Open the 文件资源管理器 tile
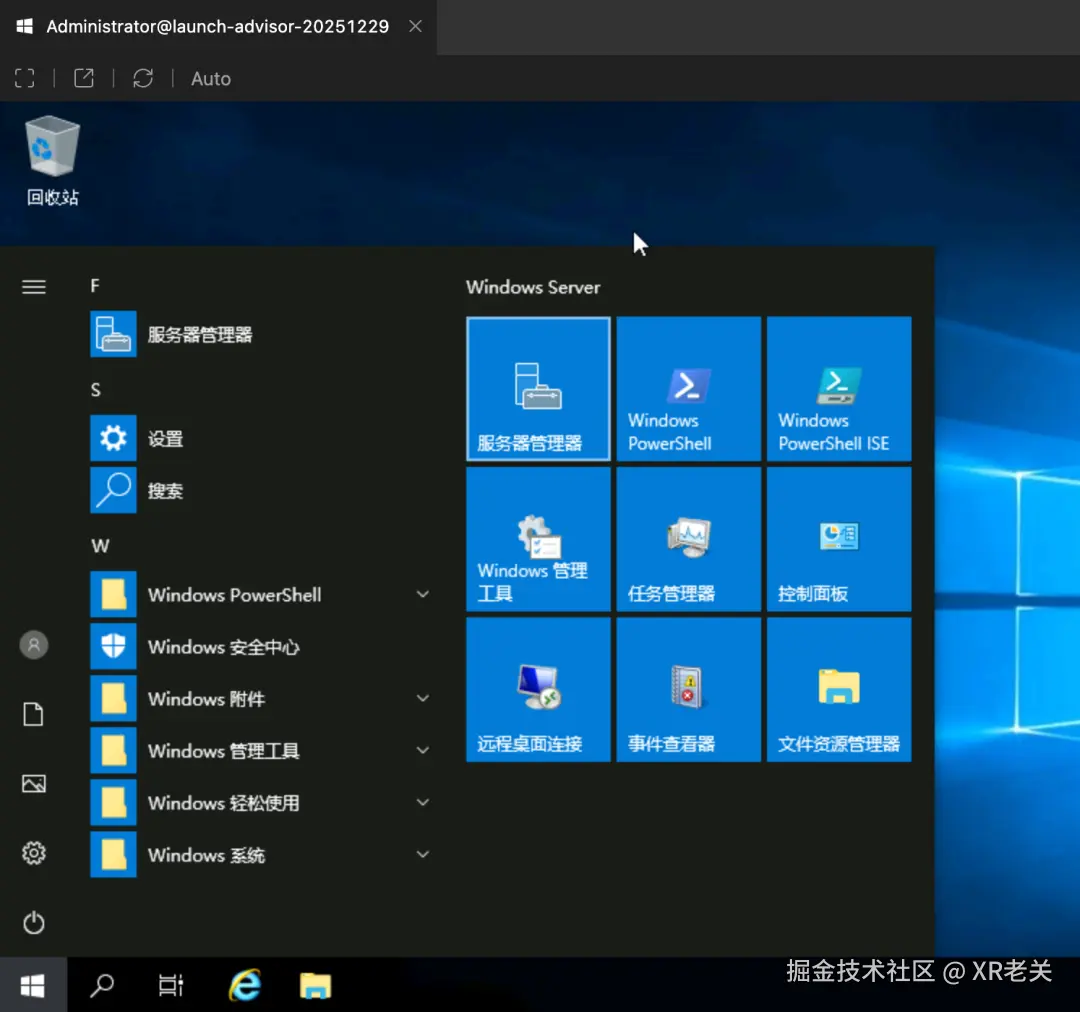This screenshot has height=1012, width=1080. pyautogui.click(x=839, y=689)
